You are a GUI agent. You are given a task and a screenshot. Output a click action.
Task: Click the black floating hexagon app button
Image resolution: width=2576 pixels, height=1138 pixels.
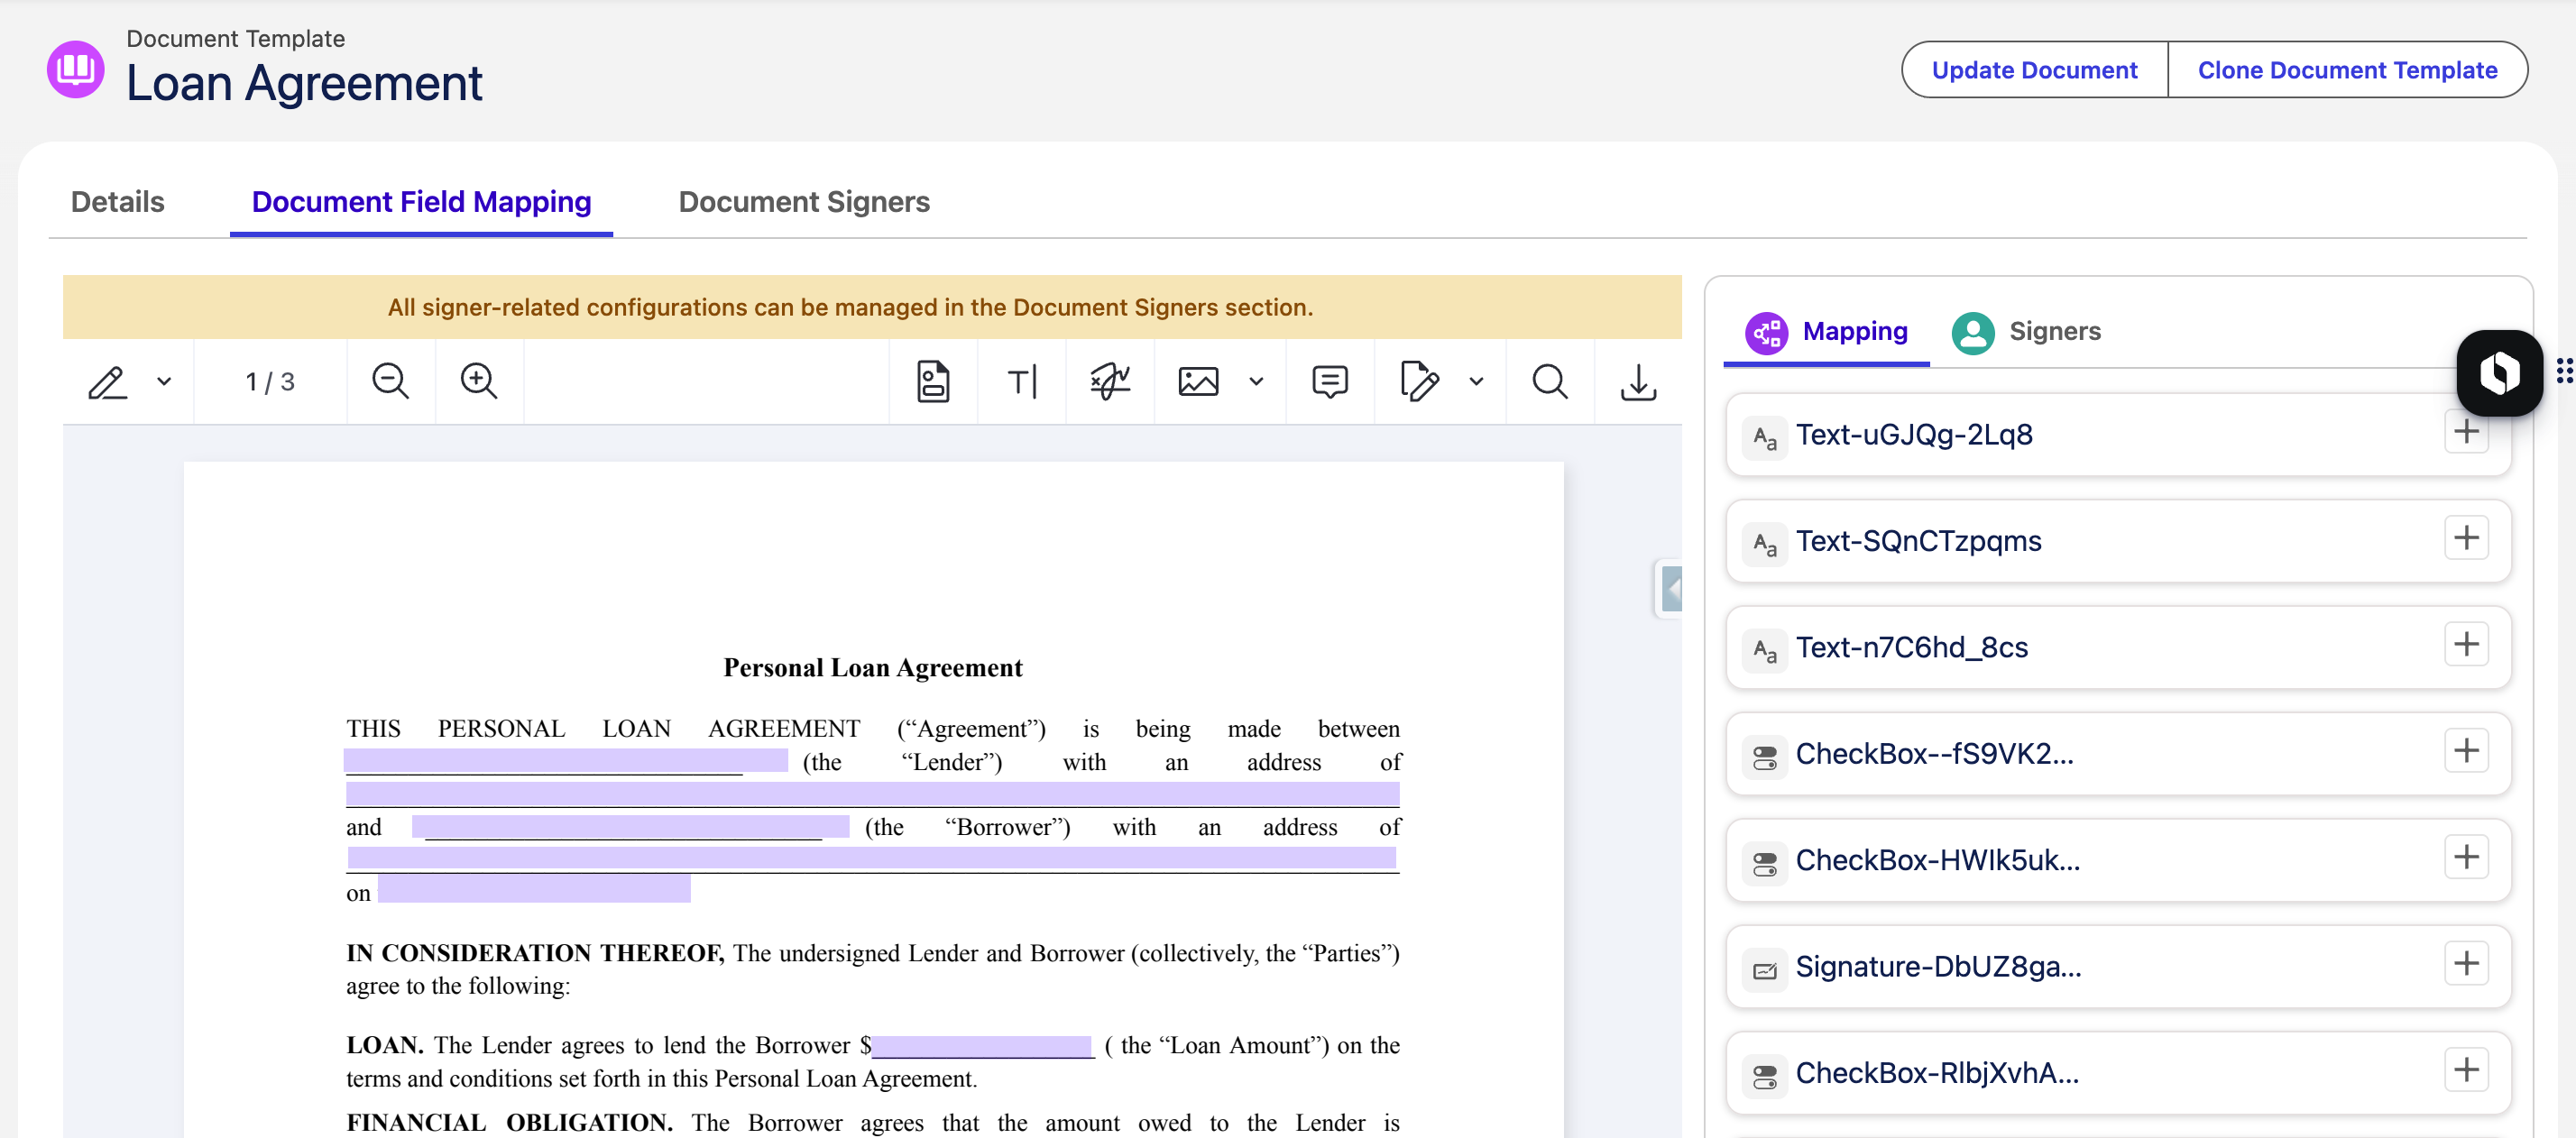[2499, 373]
